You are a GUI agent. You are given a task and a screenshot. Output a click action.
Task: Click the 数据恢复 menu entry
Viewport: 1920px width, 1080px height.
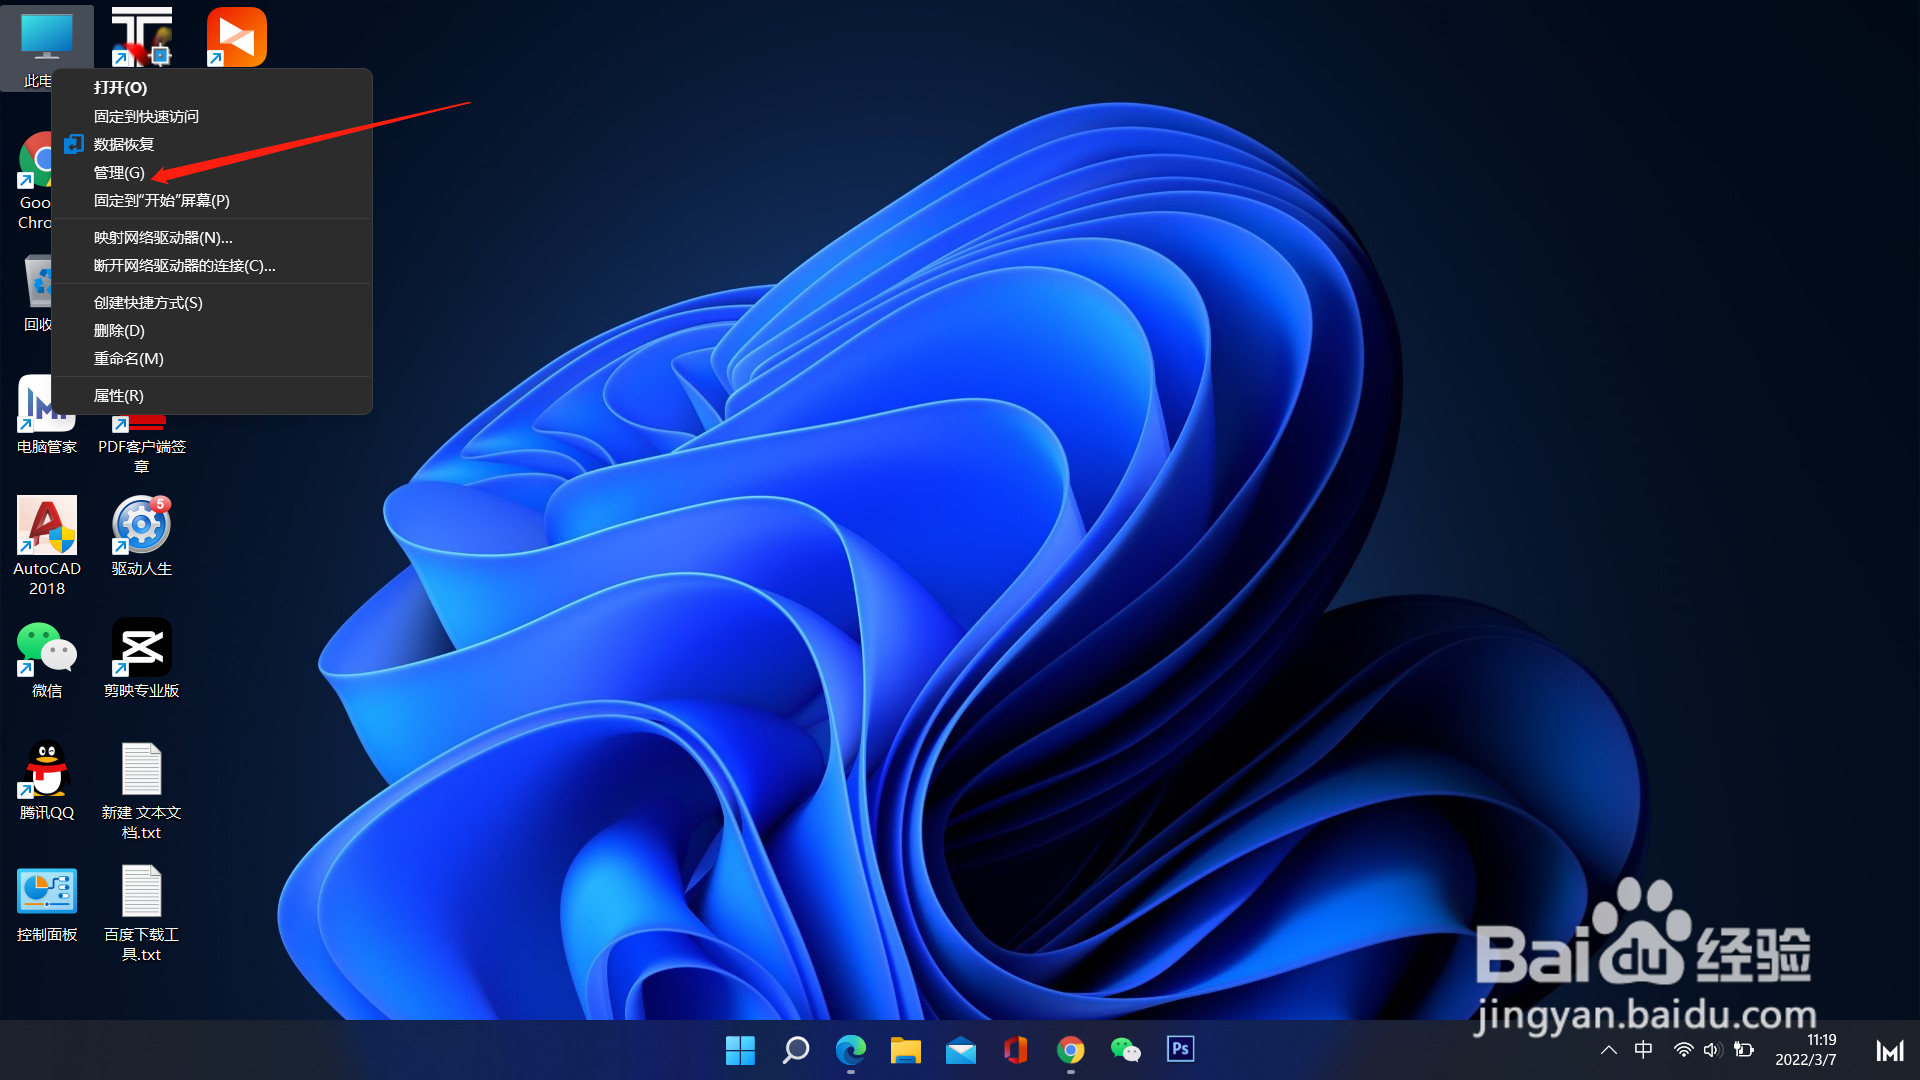[x=212, y=144]
